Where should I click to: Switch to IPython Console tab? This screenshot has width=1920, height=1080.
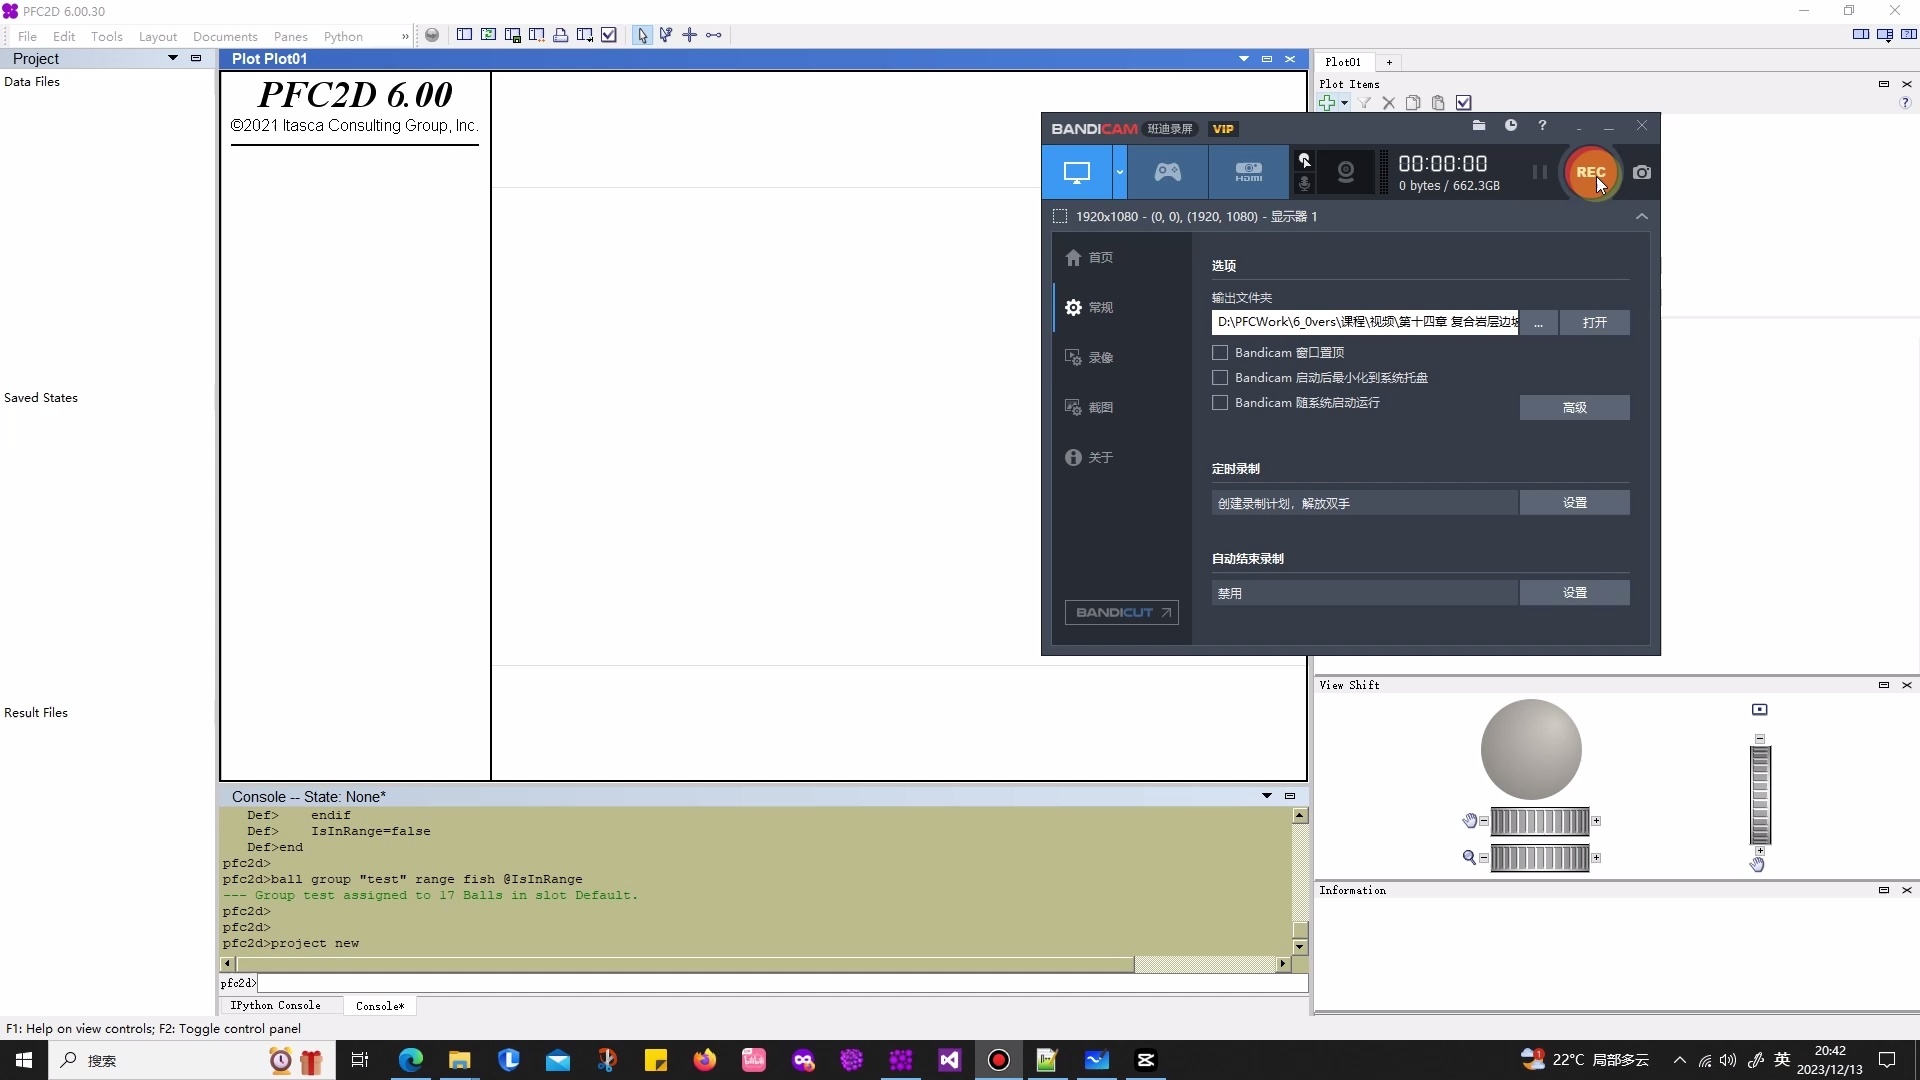[x=275, y=1006]
